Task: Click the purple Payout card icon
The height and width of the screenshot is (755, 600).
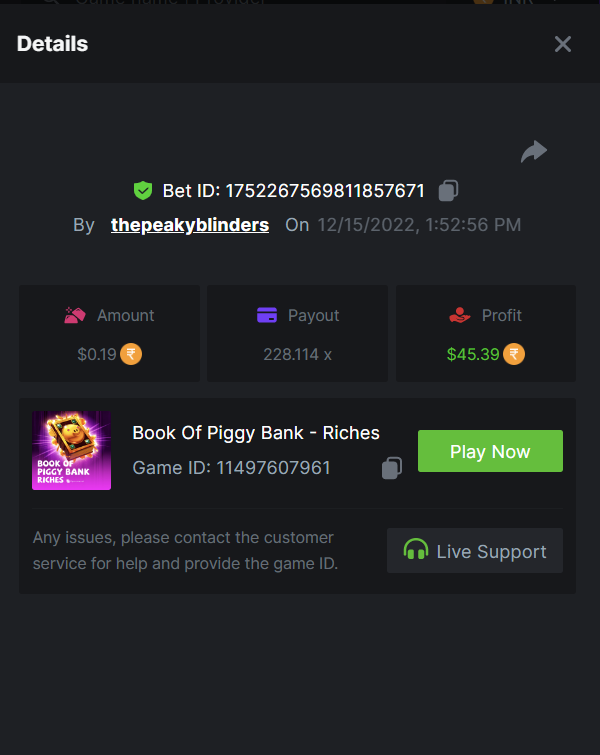Action: click(x=267, y=315)
